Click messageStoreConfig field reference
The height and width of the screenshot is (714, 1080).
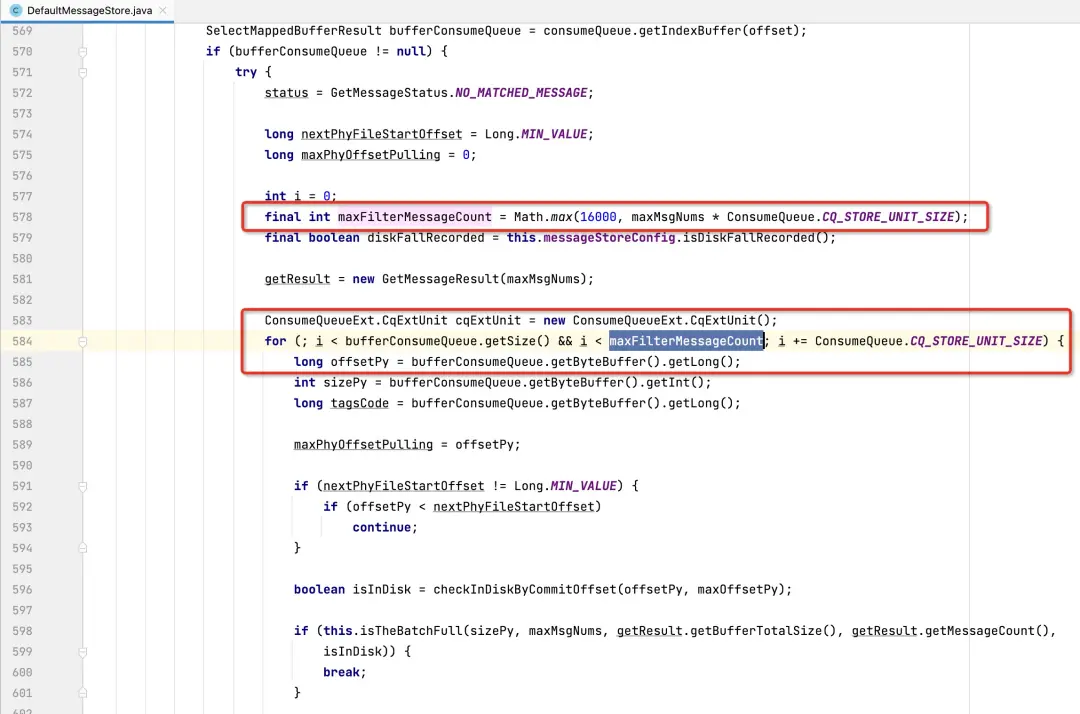click(x=609, y=238)
